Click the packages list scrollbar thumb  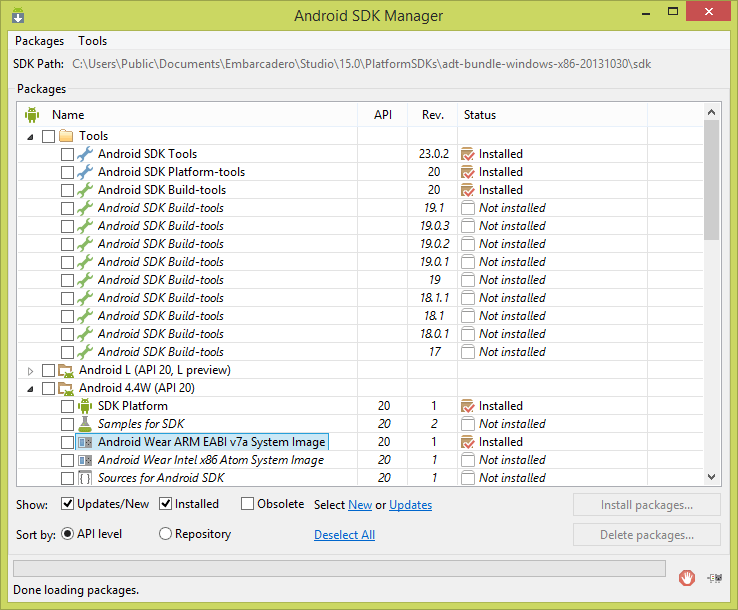(711, 180)
